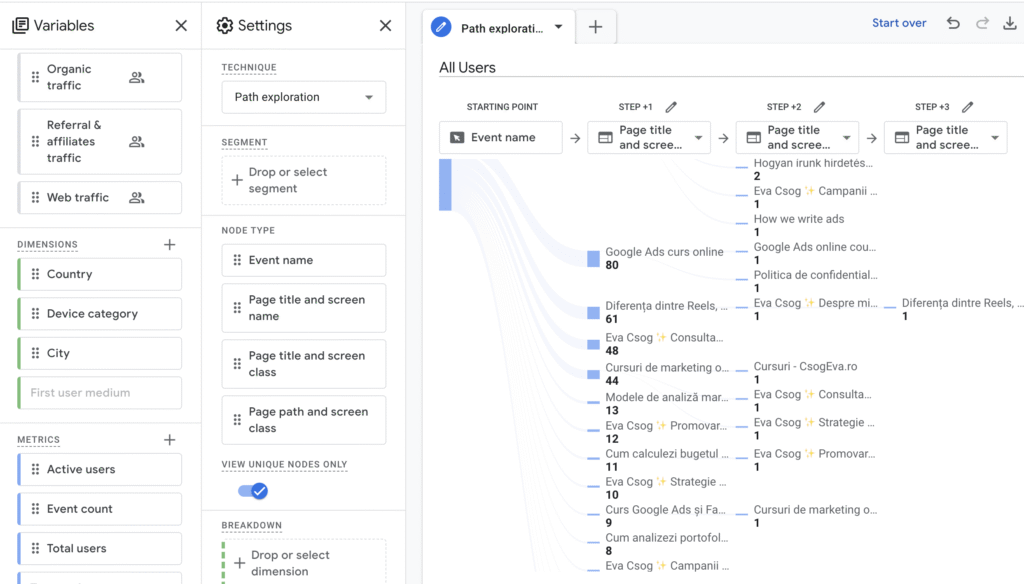Click the Step +3 pencil icon

click(967, 107)
